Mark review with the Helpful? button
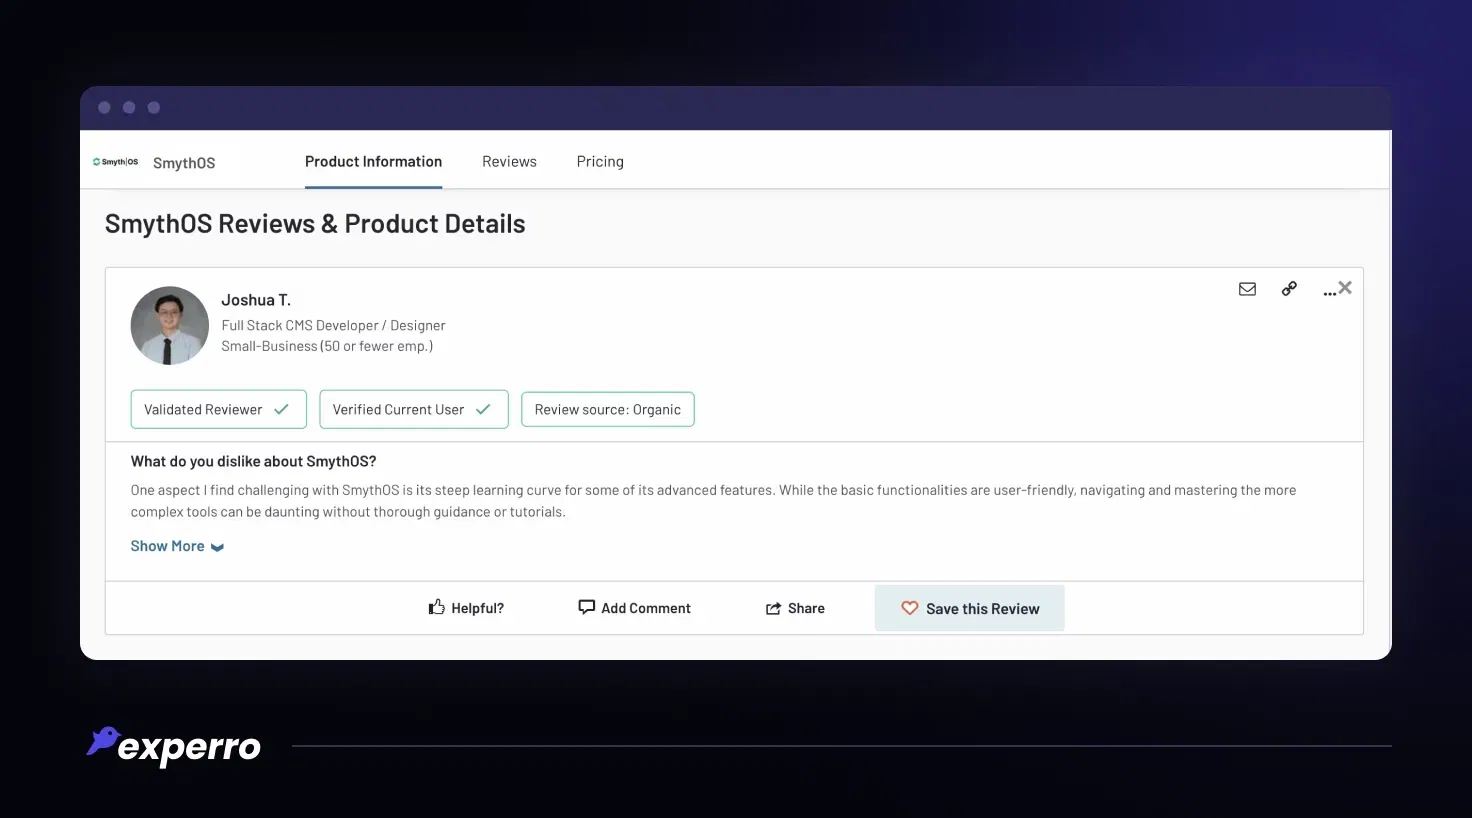Viewport: 1472px width, 818px height. click(466, 608)
